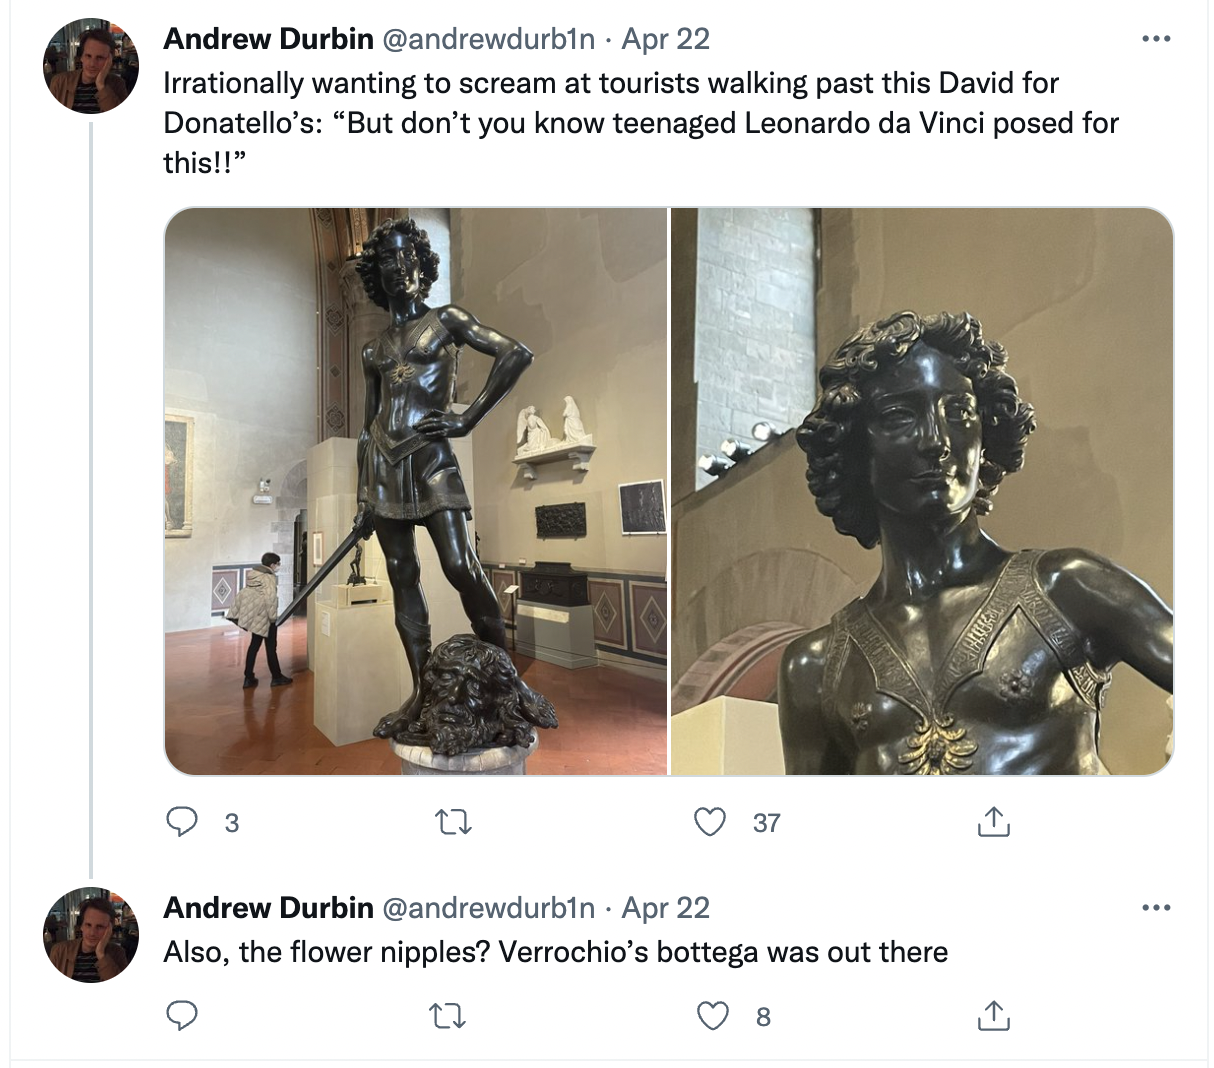Screen dimensions: 1214x1068
Task: Open the Andrew Durbin name link in first tweet
Action: 268,39
